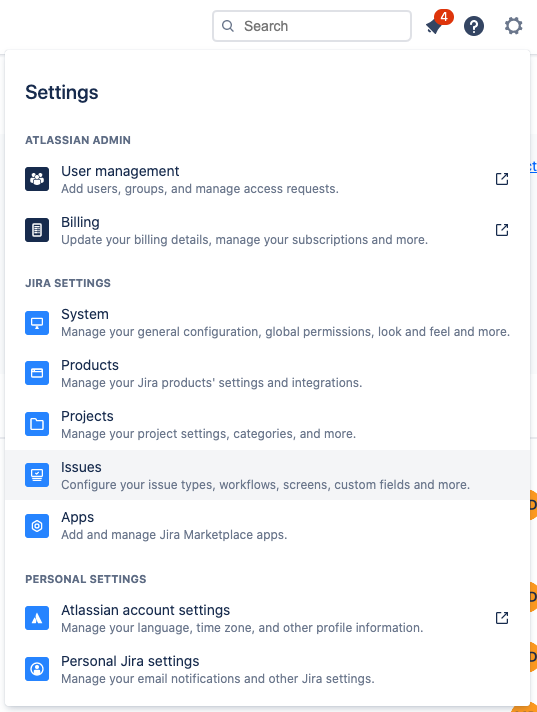Click 'Configure your issue types, workflows' description
The height and width of the screenshot is (712, 537).
coord(266,485)
